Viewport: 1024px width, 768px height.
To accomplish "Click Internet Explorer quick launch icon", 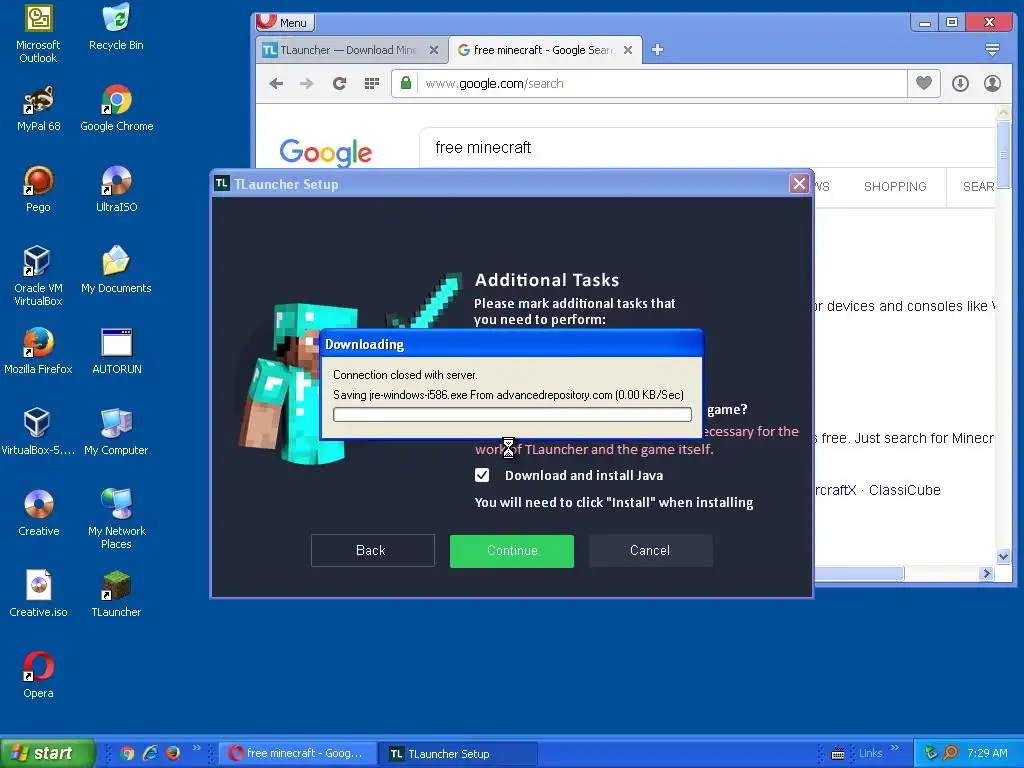I will click(x=150, y=753).
